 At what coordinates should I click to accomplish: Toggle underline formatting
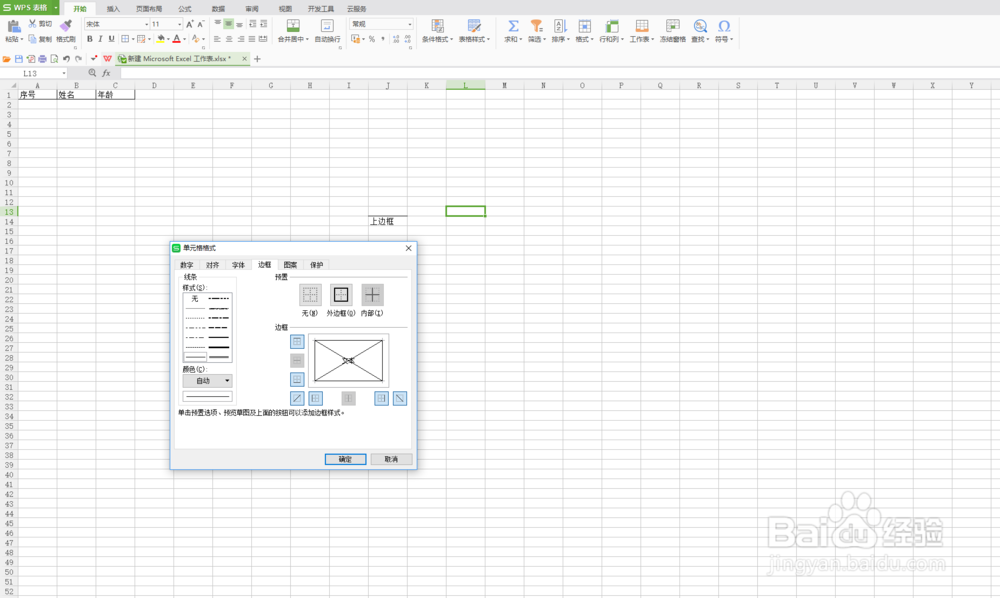point(110,39)
